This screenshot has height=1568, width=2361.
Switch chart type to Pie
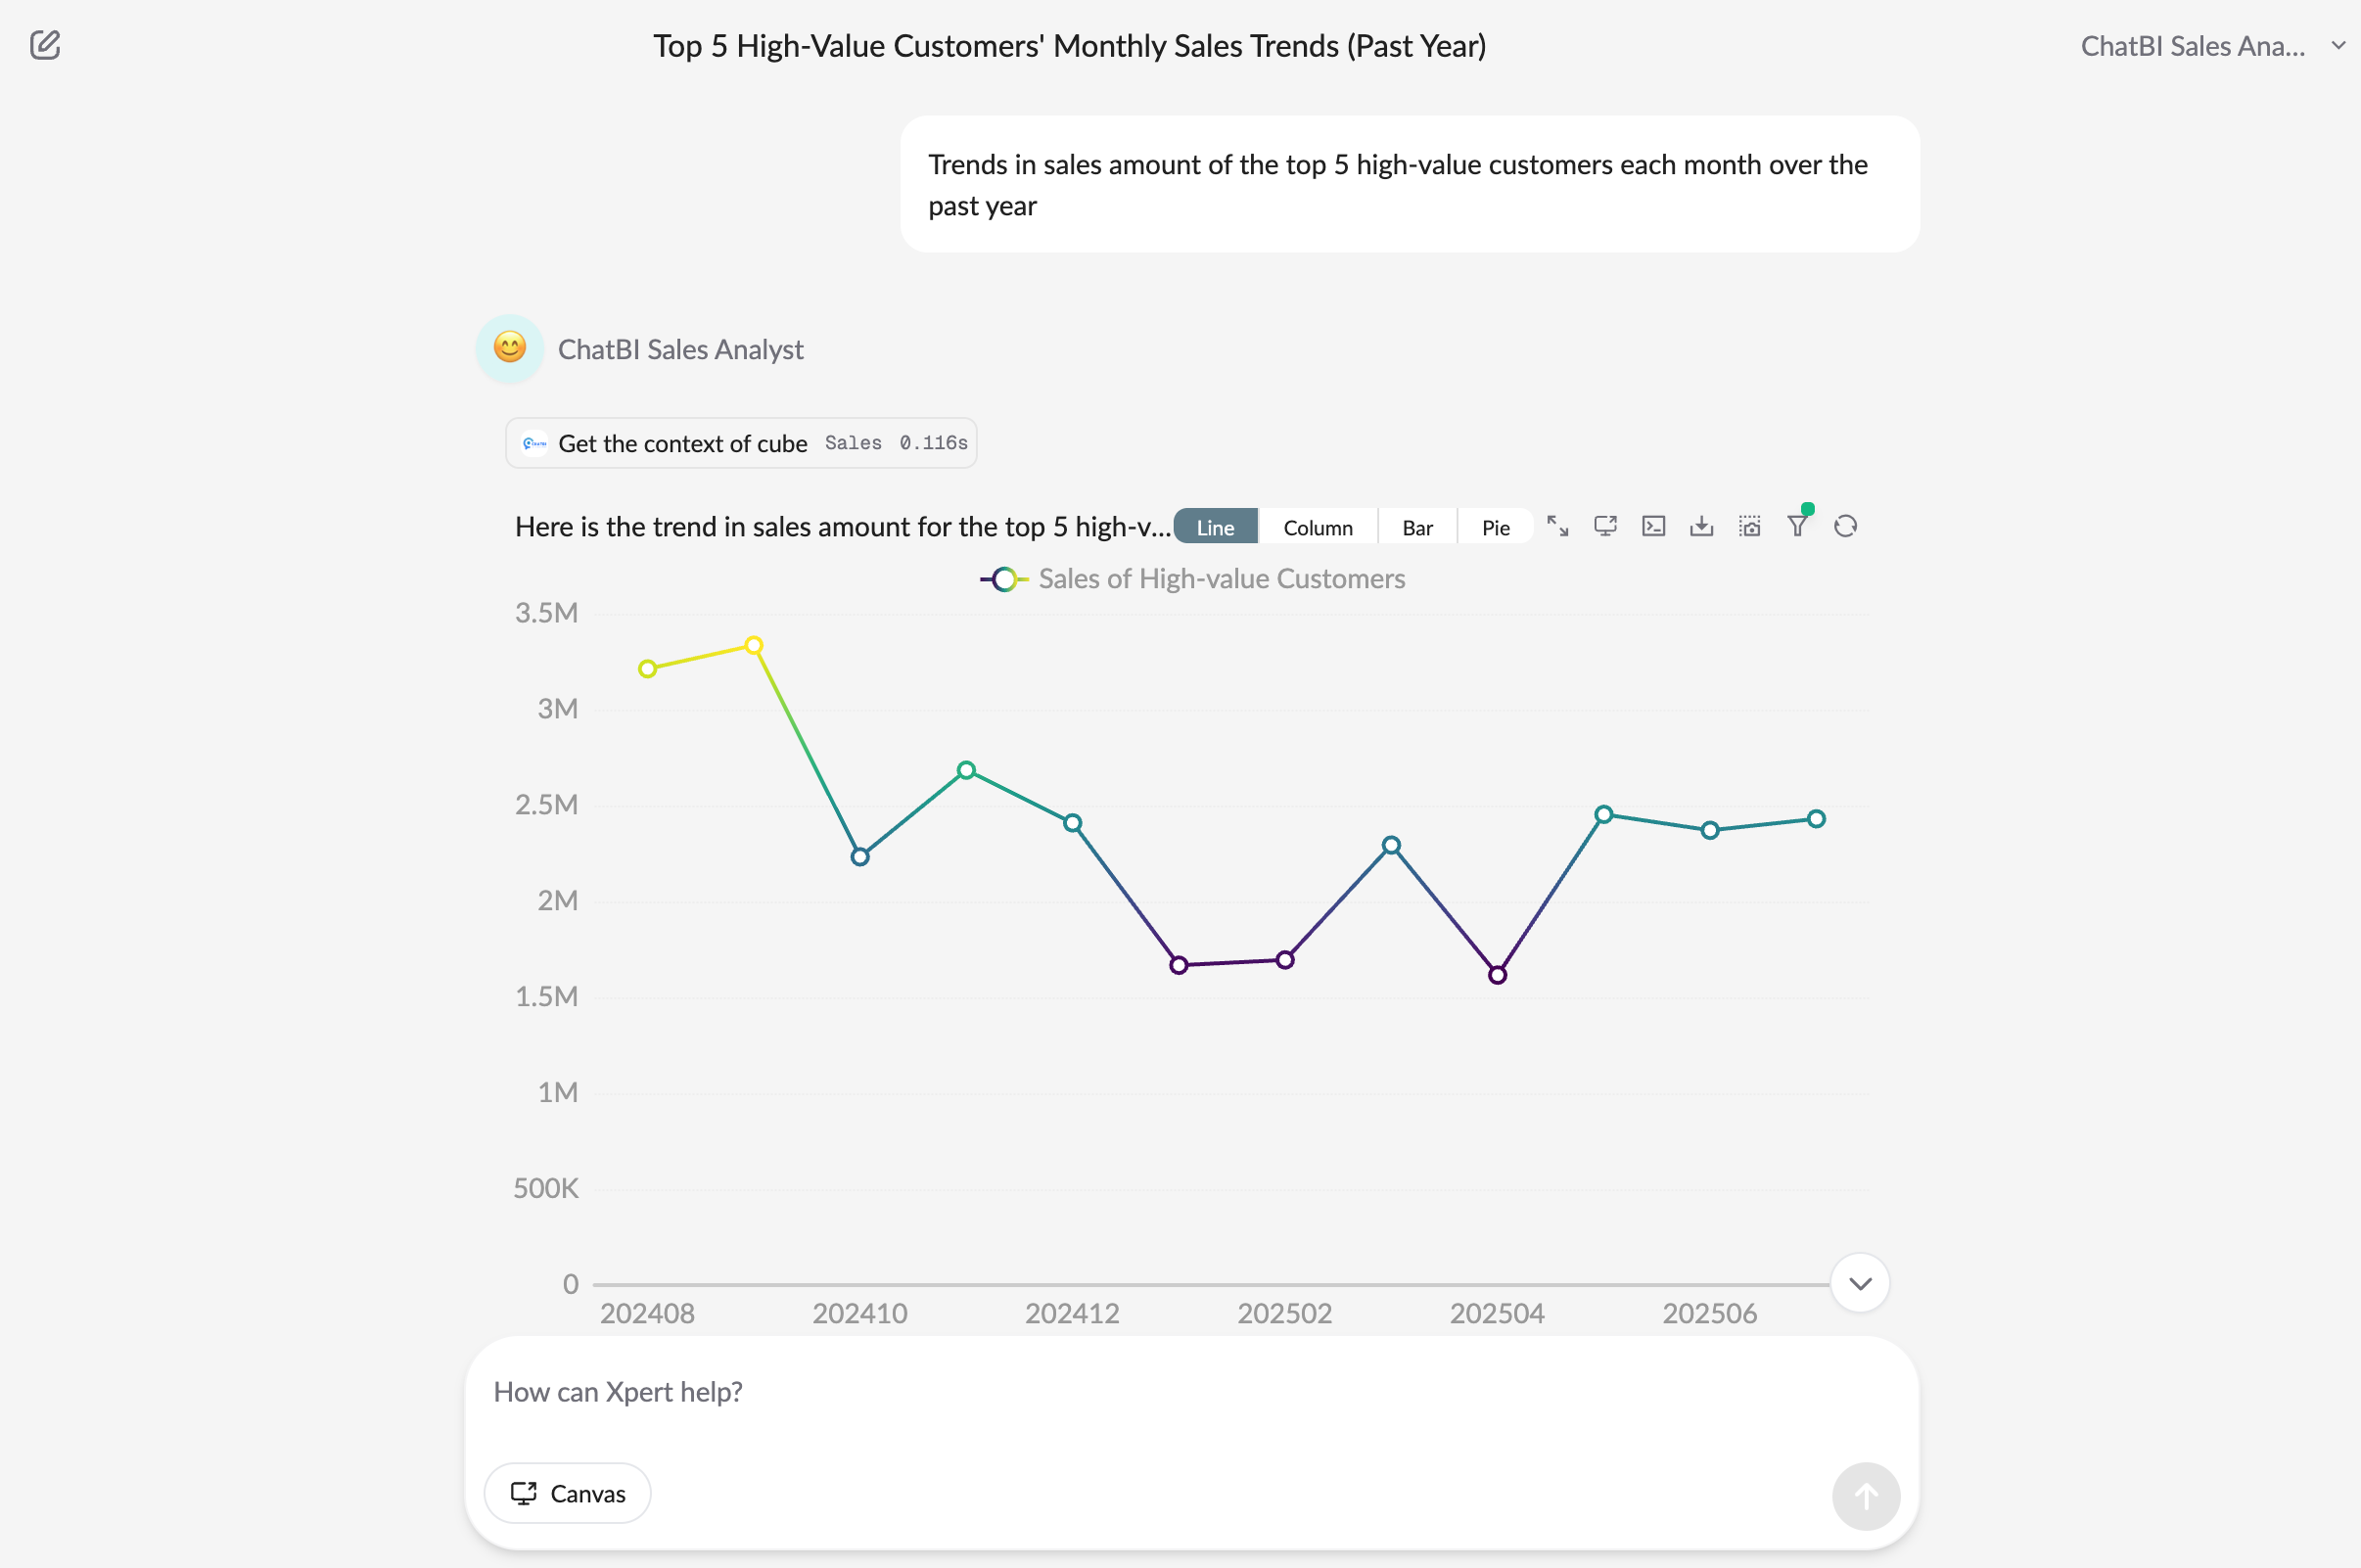(1495, 527)
